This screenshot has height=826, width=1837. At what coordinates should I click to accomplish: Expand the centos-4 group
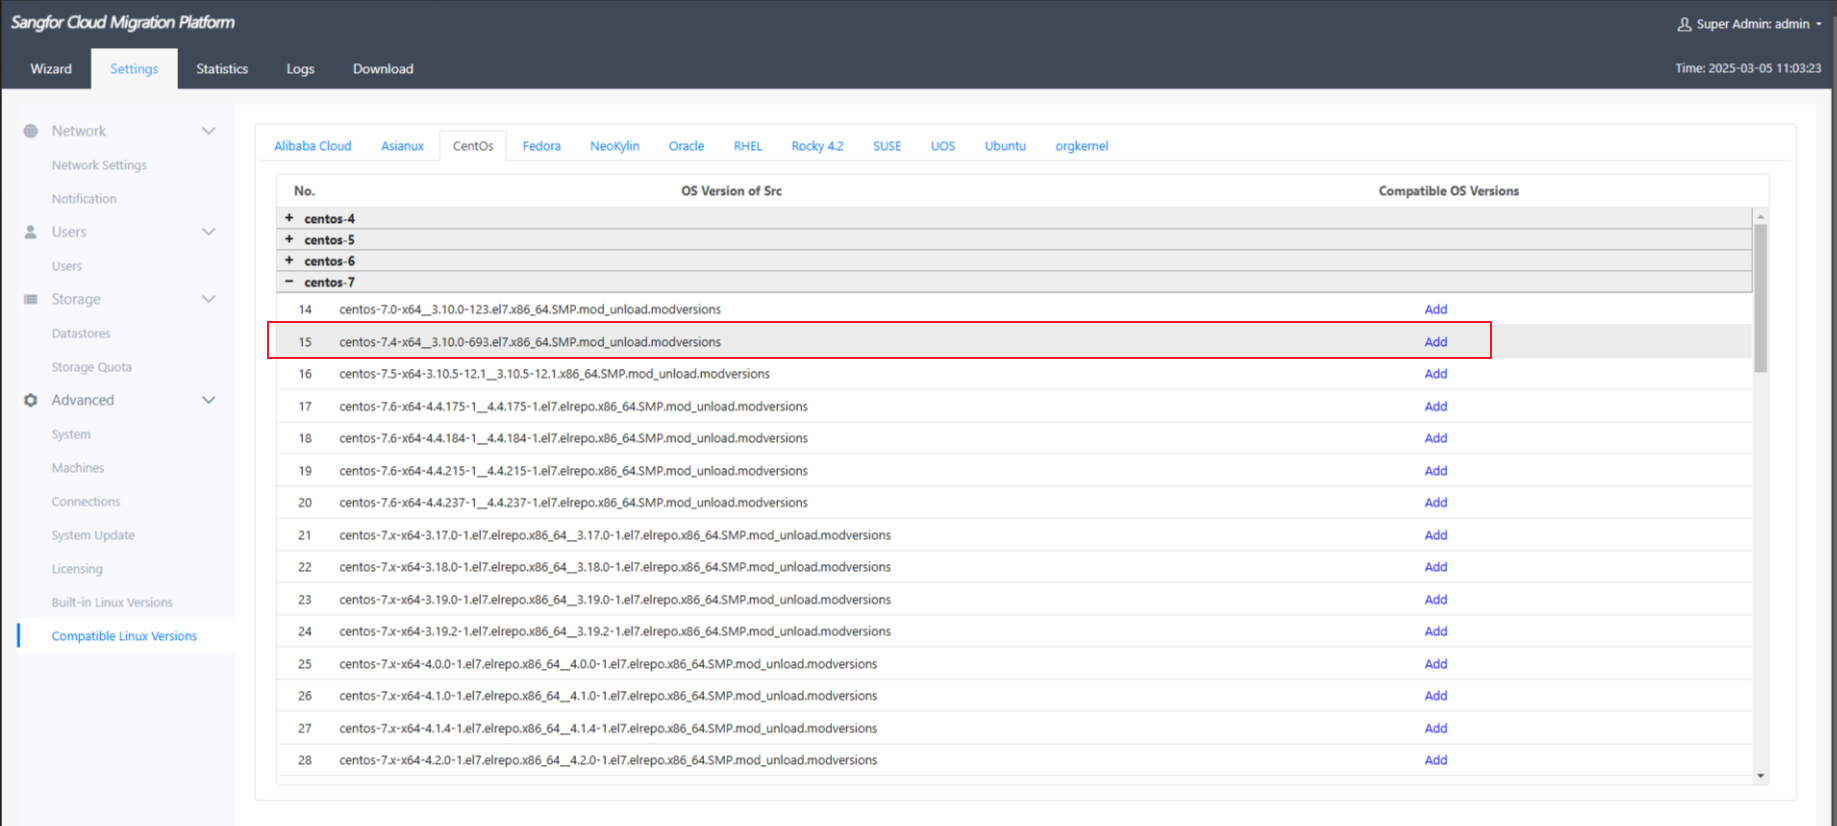point(289,218)
